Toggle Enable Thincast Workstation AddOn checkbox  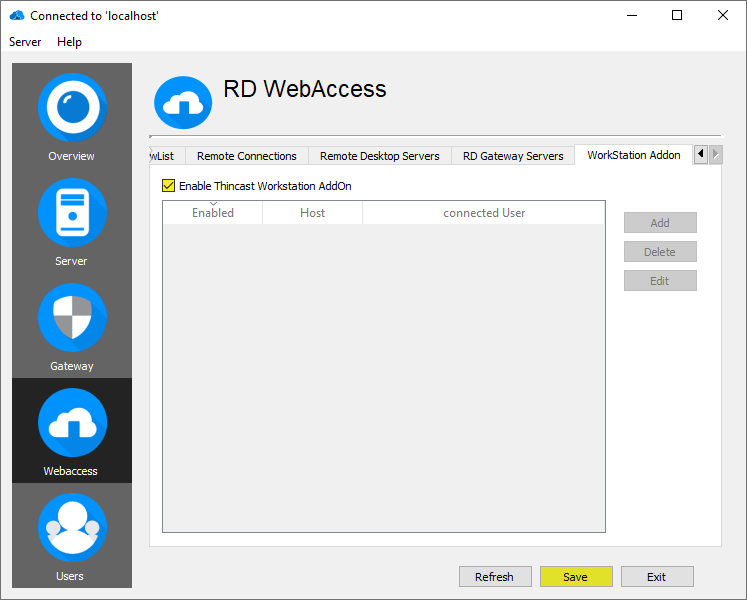click(168, 185)
